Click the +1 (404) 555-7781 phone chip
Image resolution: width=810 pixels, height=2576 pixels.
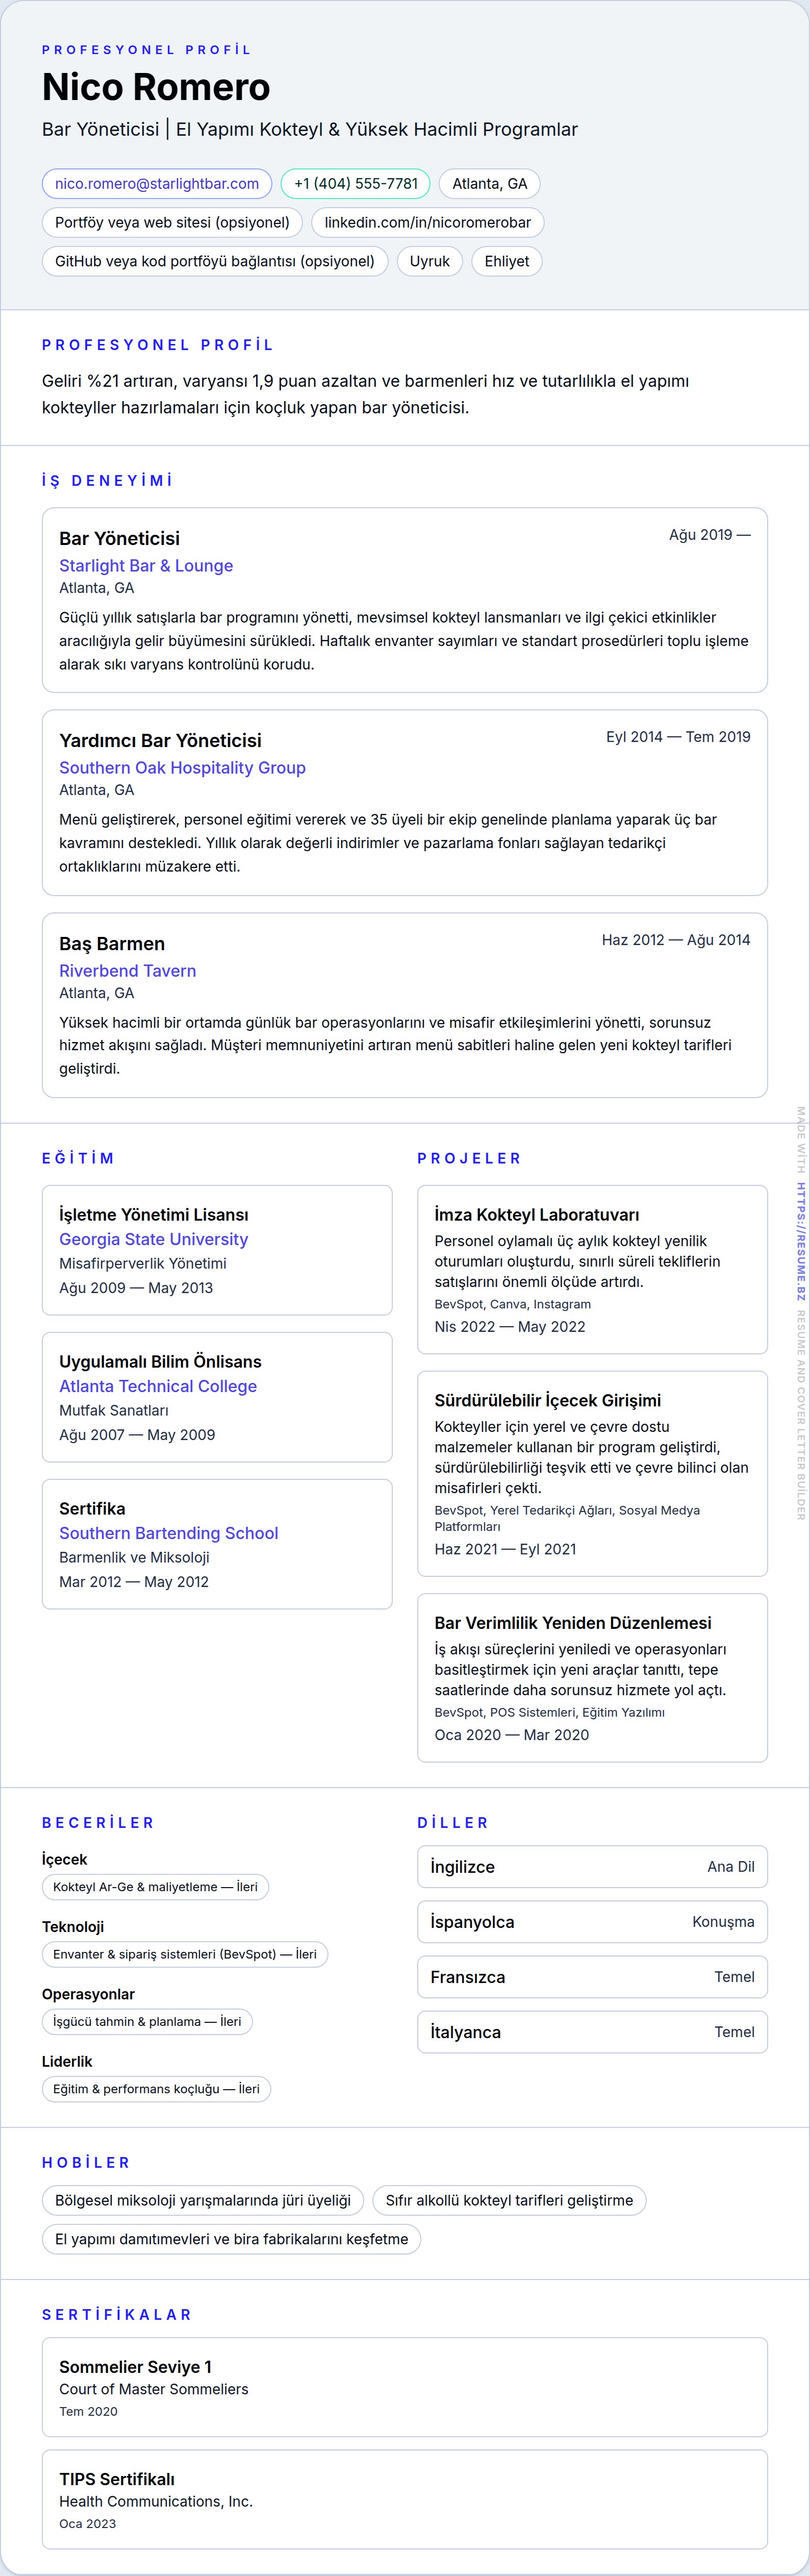[x=356, y=184]
